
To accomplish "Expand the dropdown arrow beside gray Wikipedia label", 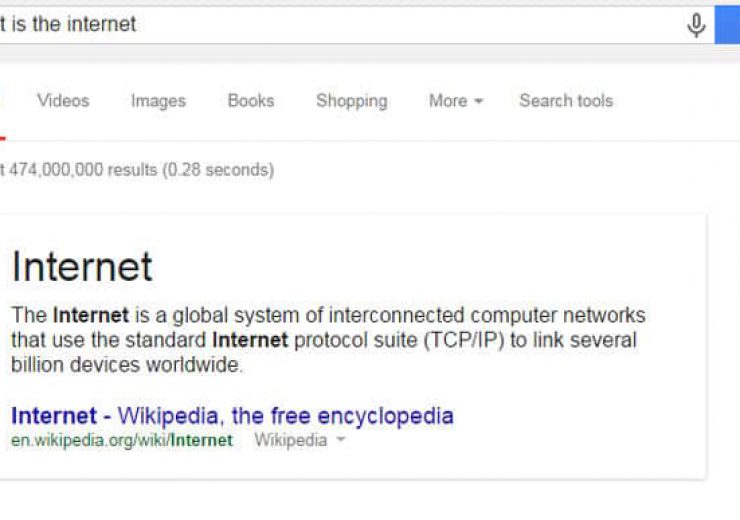I will (x=341, y=440).
